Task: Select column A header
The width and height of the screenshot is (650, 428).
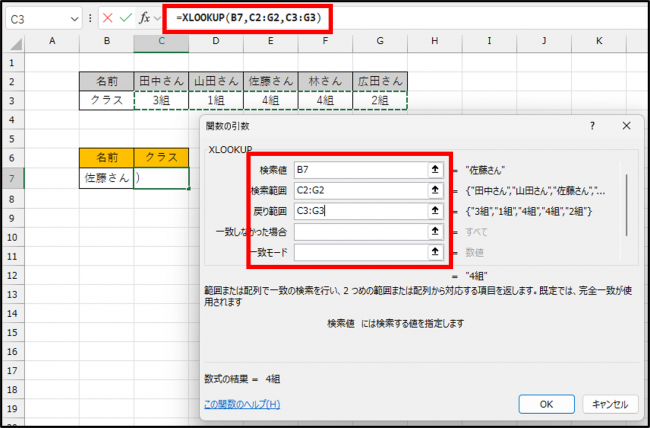Action: 52,41
